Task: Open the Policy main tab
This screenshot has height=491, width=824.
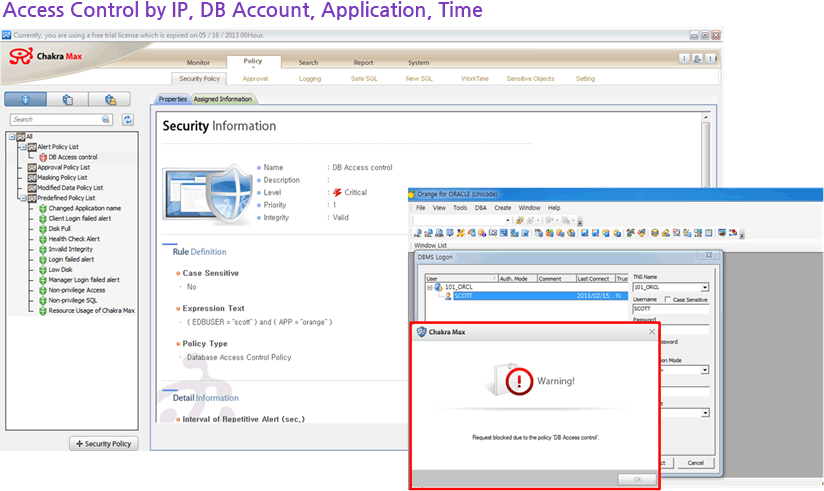Action: coord(253,62)
